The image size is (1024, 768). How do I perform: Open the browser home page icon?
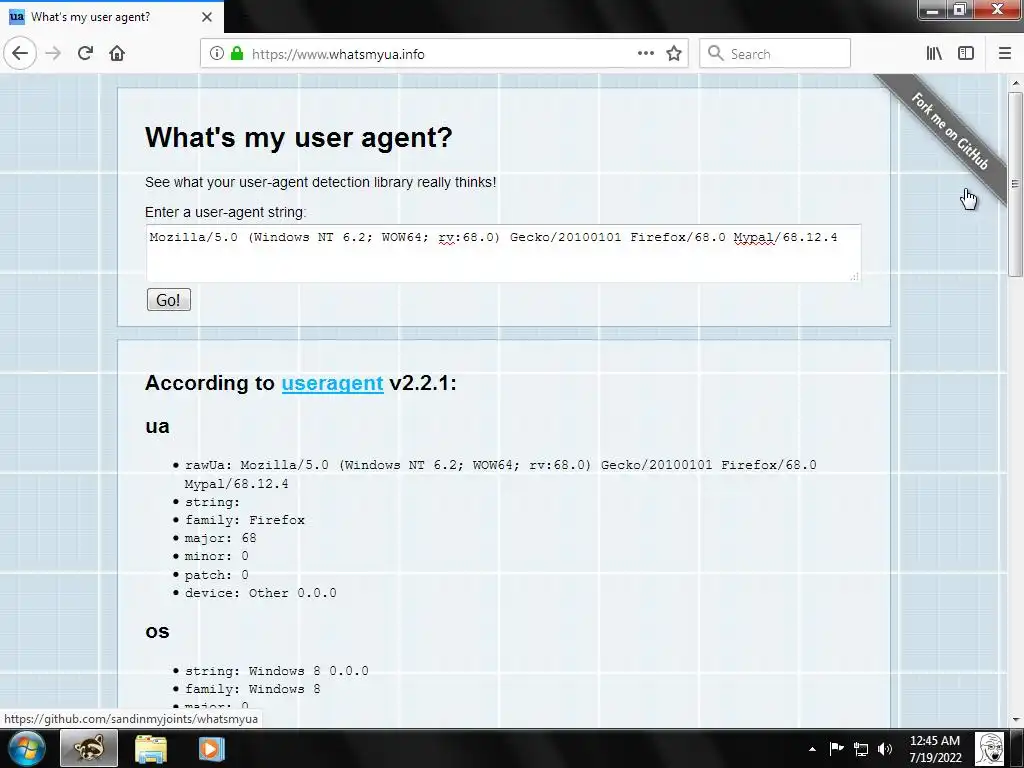coord(117,54)
